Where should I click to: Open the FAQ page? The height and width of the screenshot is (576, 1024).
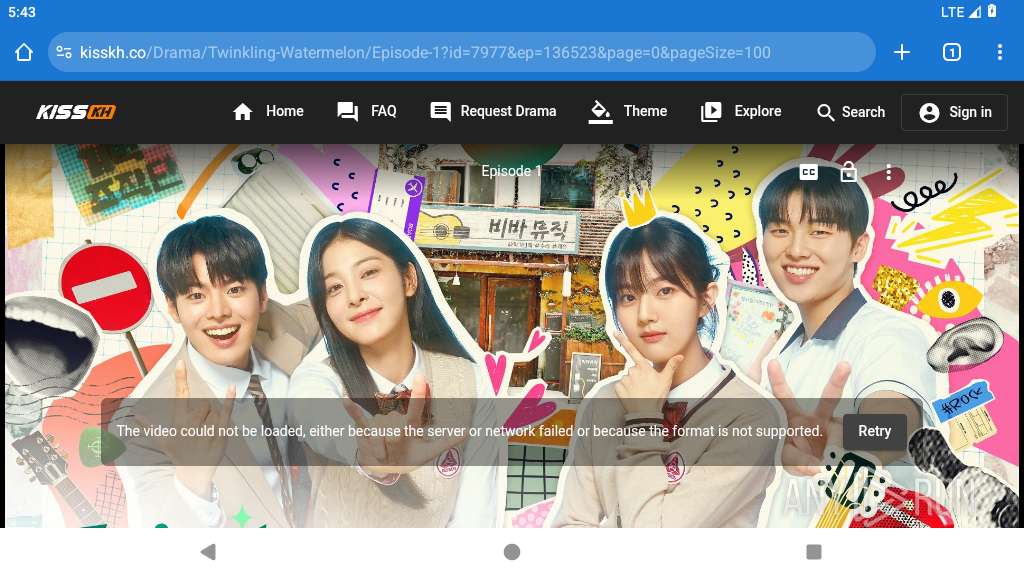366,112
